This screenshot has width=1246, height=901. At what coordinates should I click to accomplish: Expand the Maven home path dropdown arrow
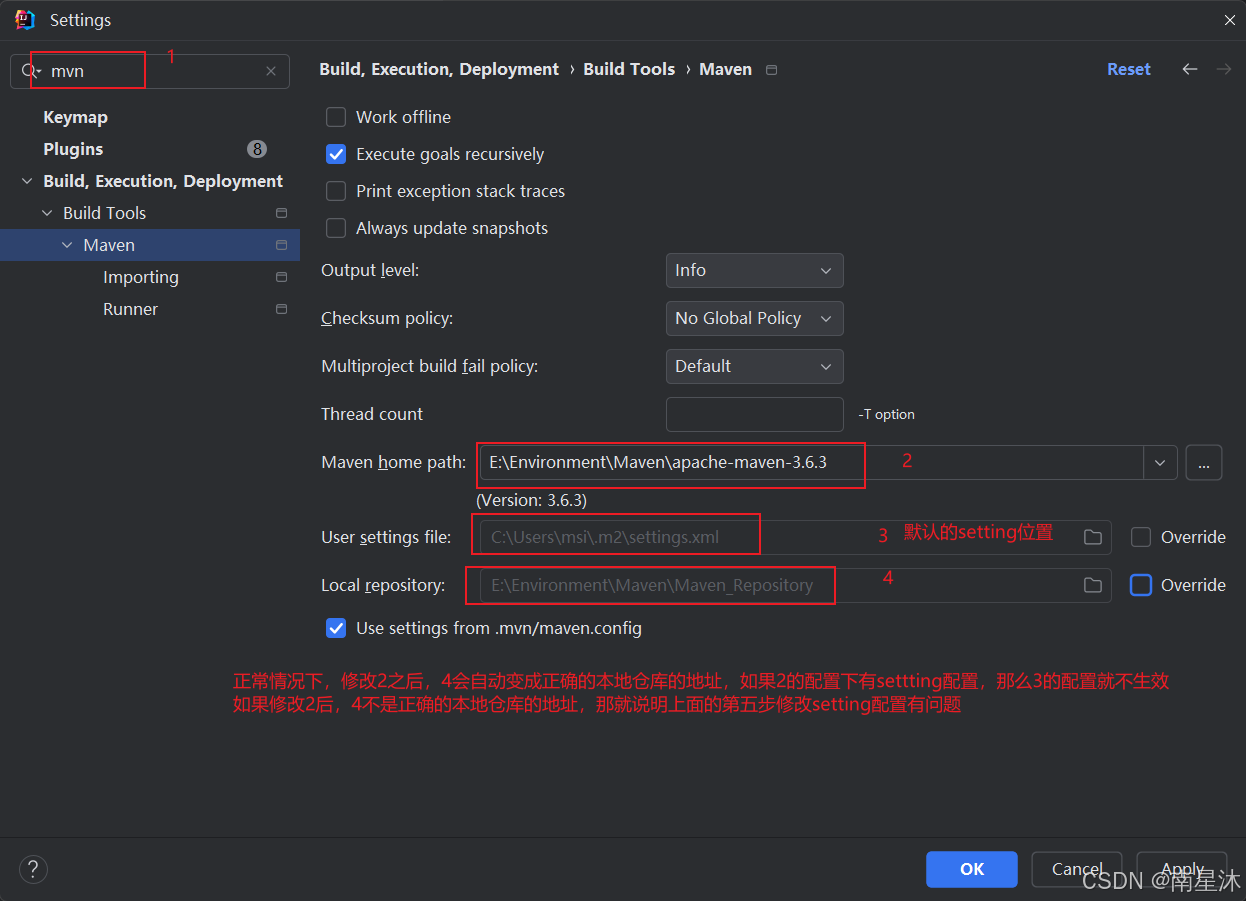pyautogui.click(x=1159, y=463)
